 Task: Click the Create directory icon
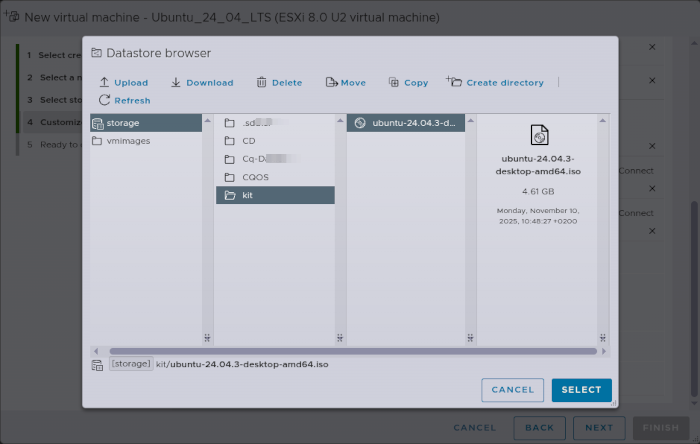tap(454, 82)
